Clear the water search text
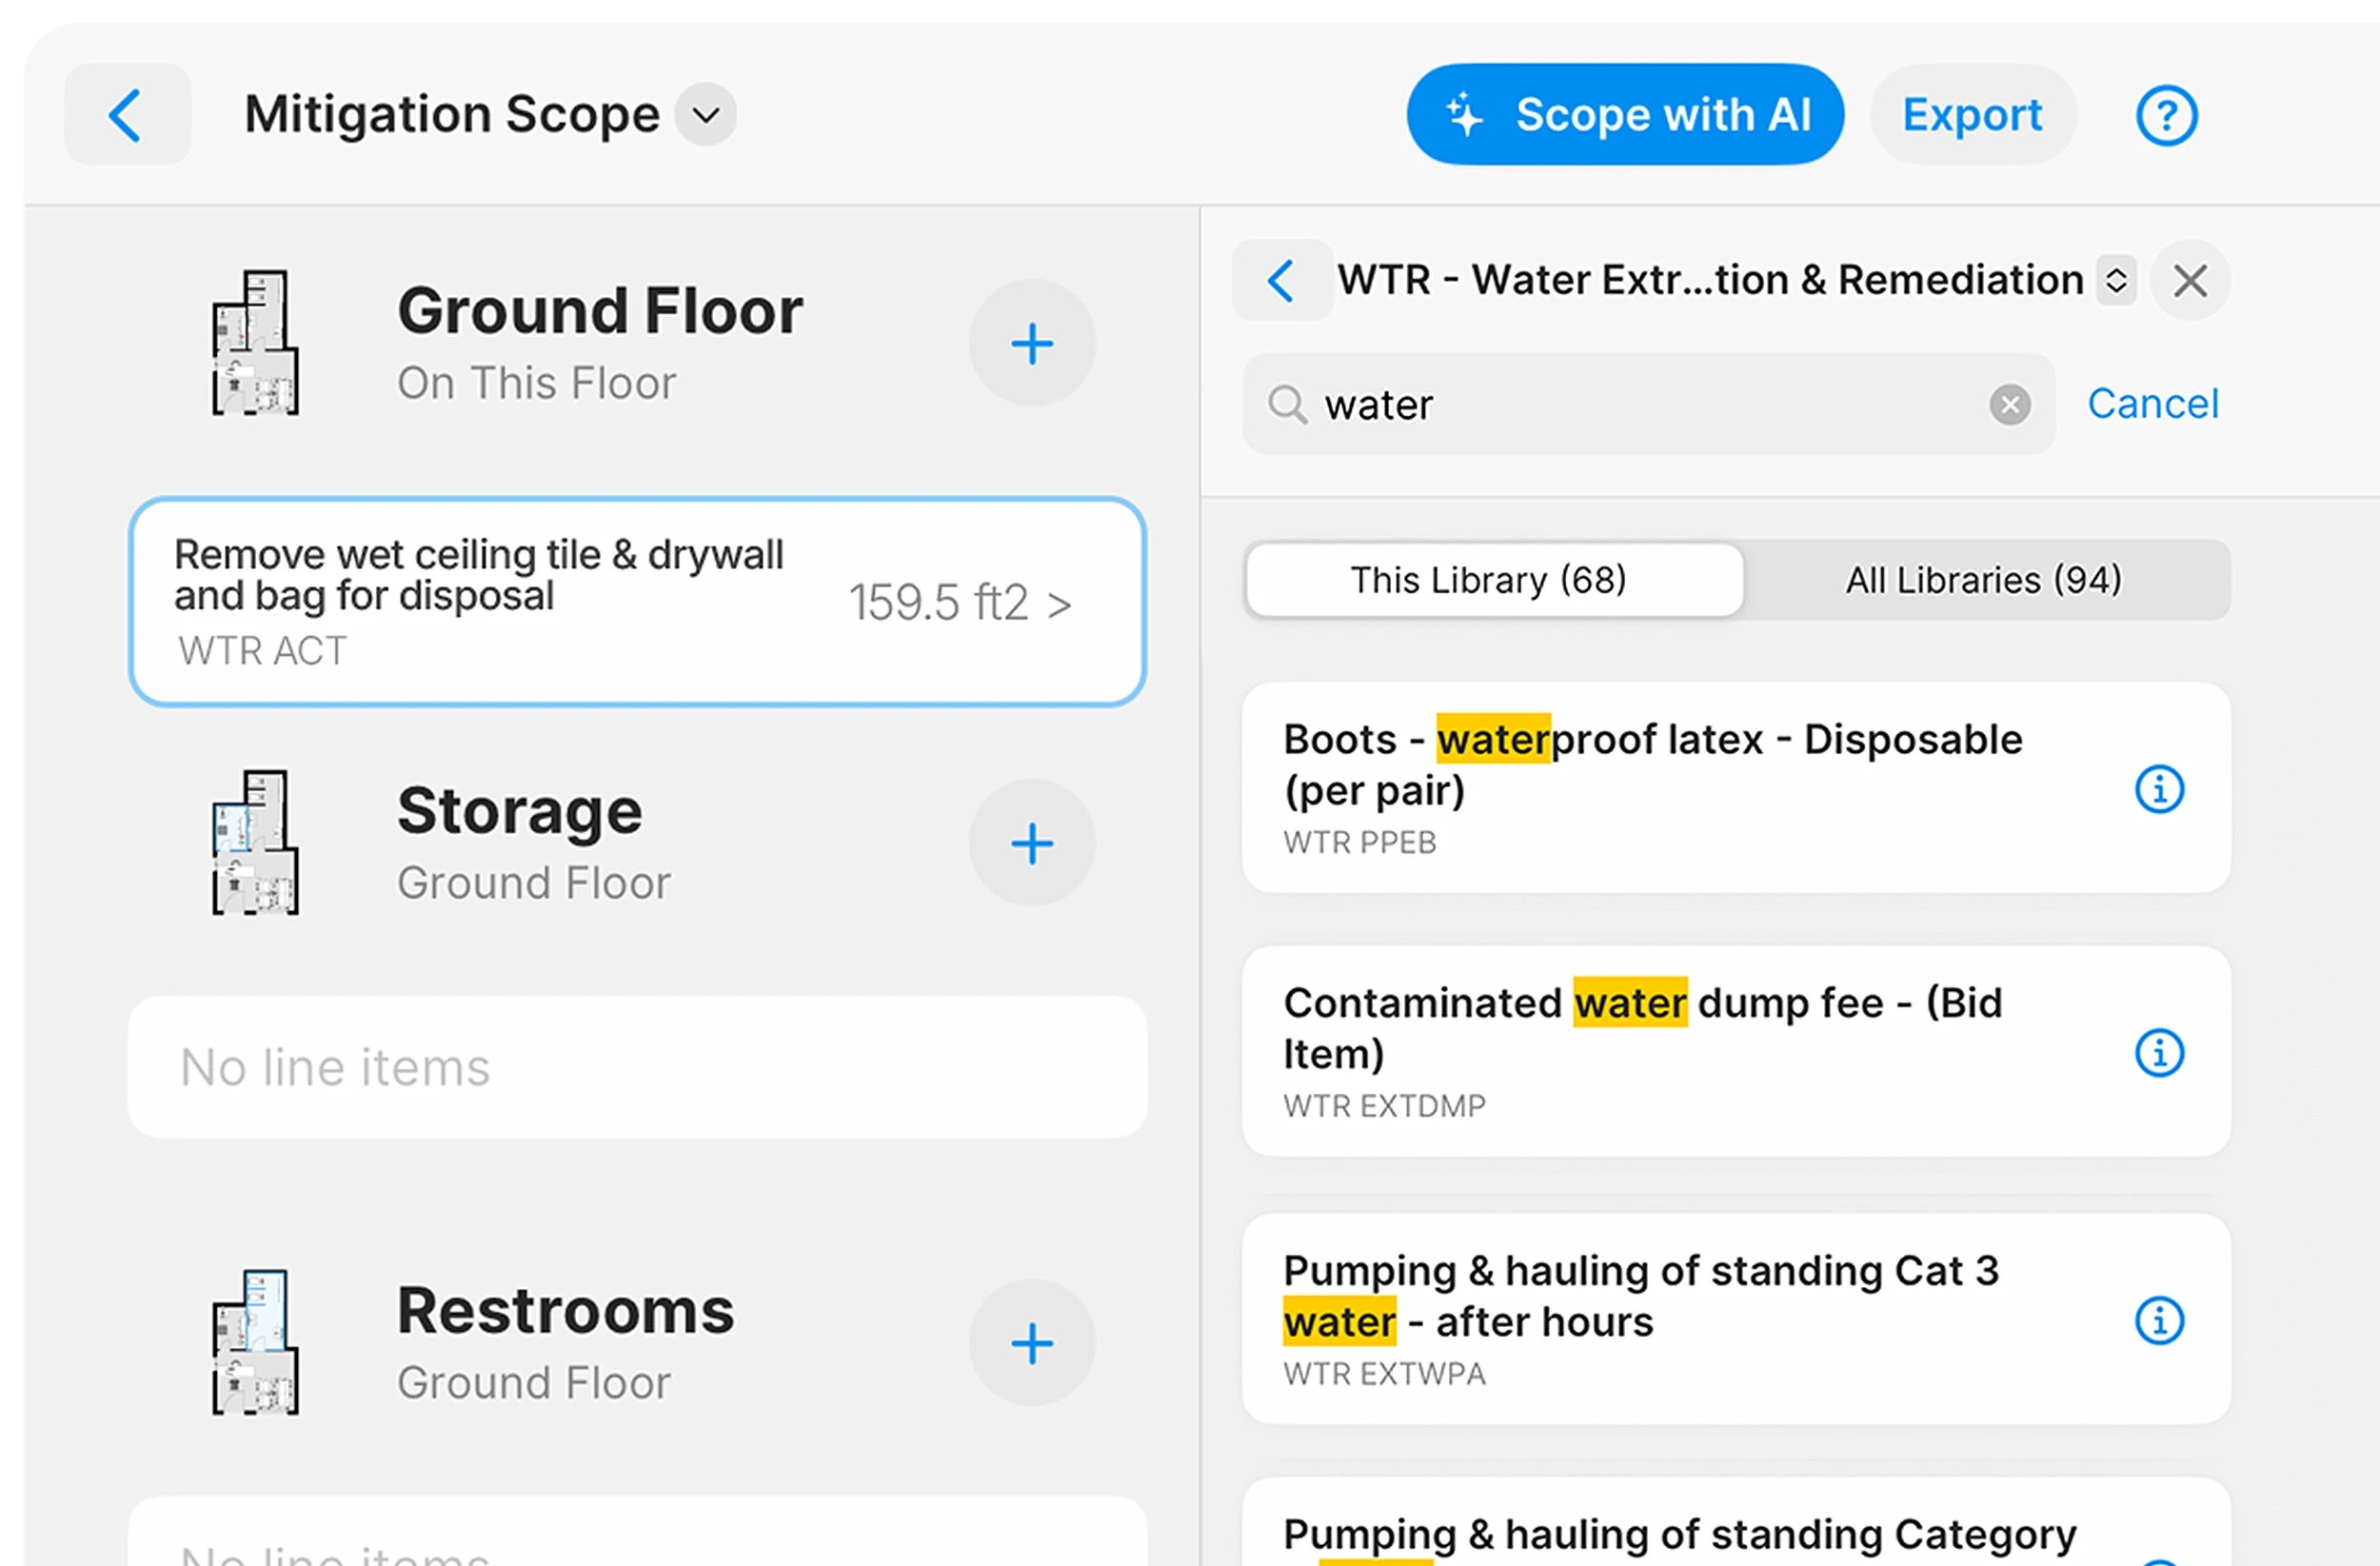 tap(2009, 405)
